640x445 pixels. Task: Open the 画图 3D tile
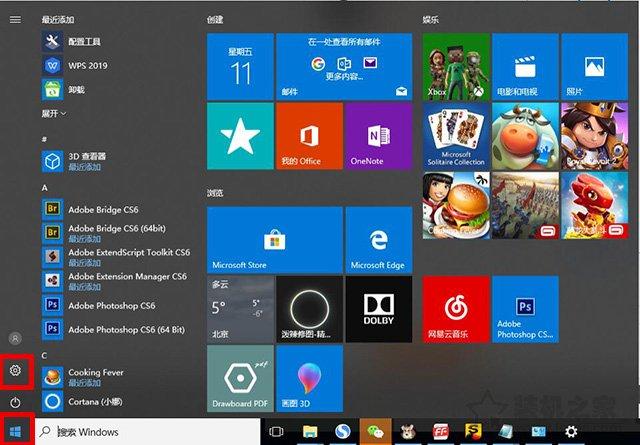pos(309,378)
